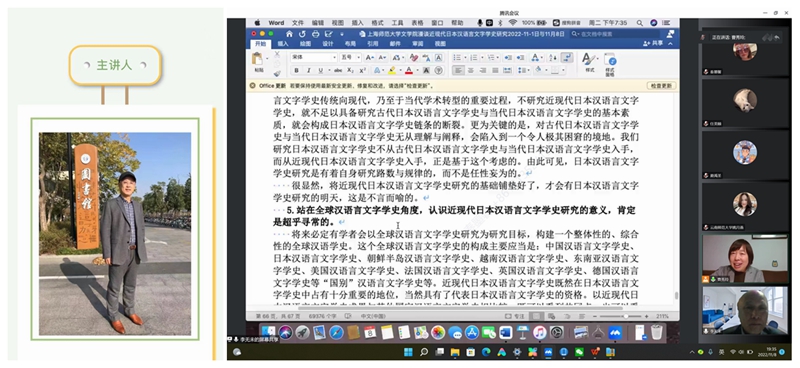Image resolution: width=800 pixels, height=368 pixels.
Task: Adjust the zoom slider in status bar
Action: (x=626, y=316)
